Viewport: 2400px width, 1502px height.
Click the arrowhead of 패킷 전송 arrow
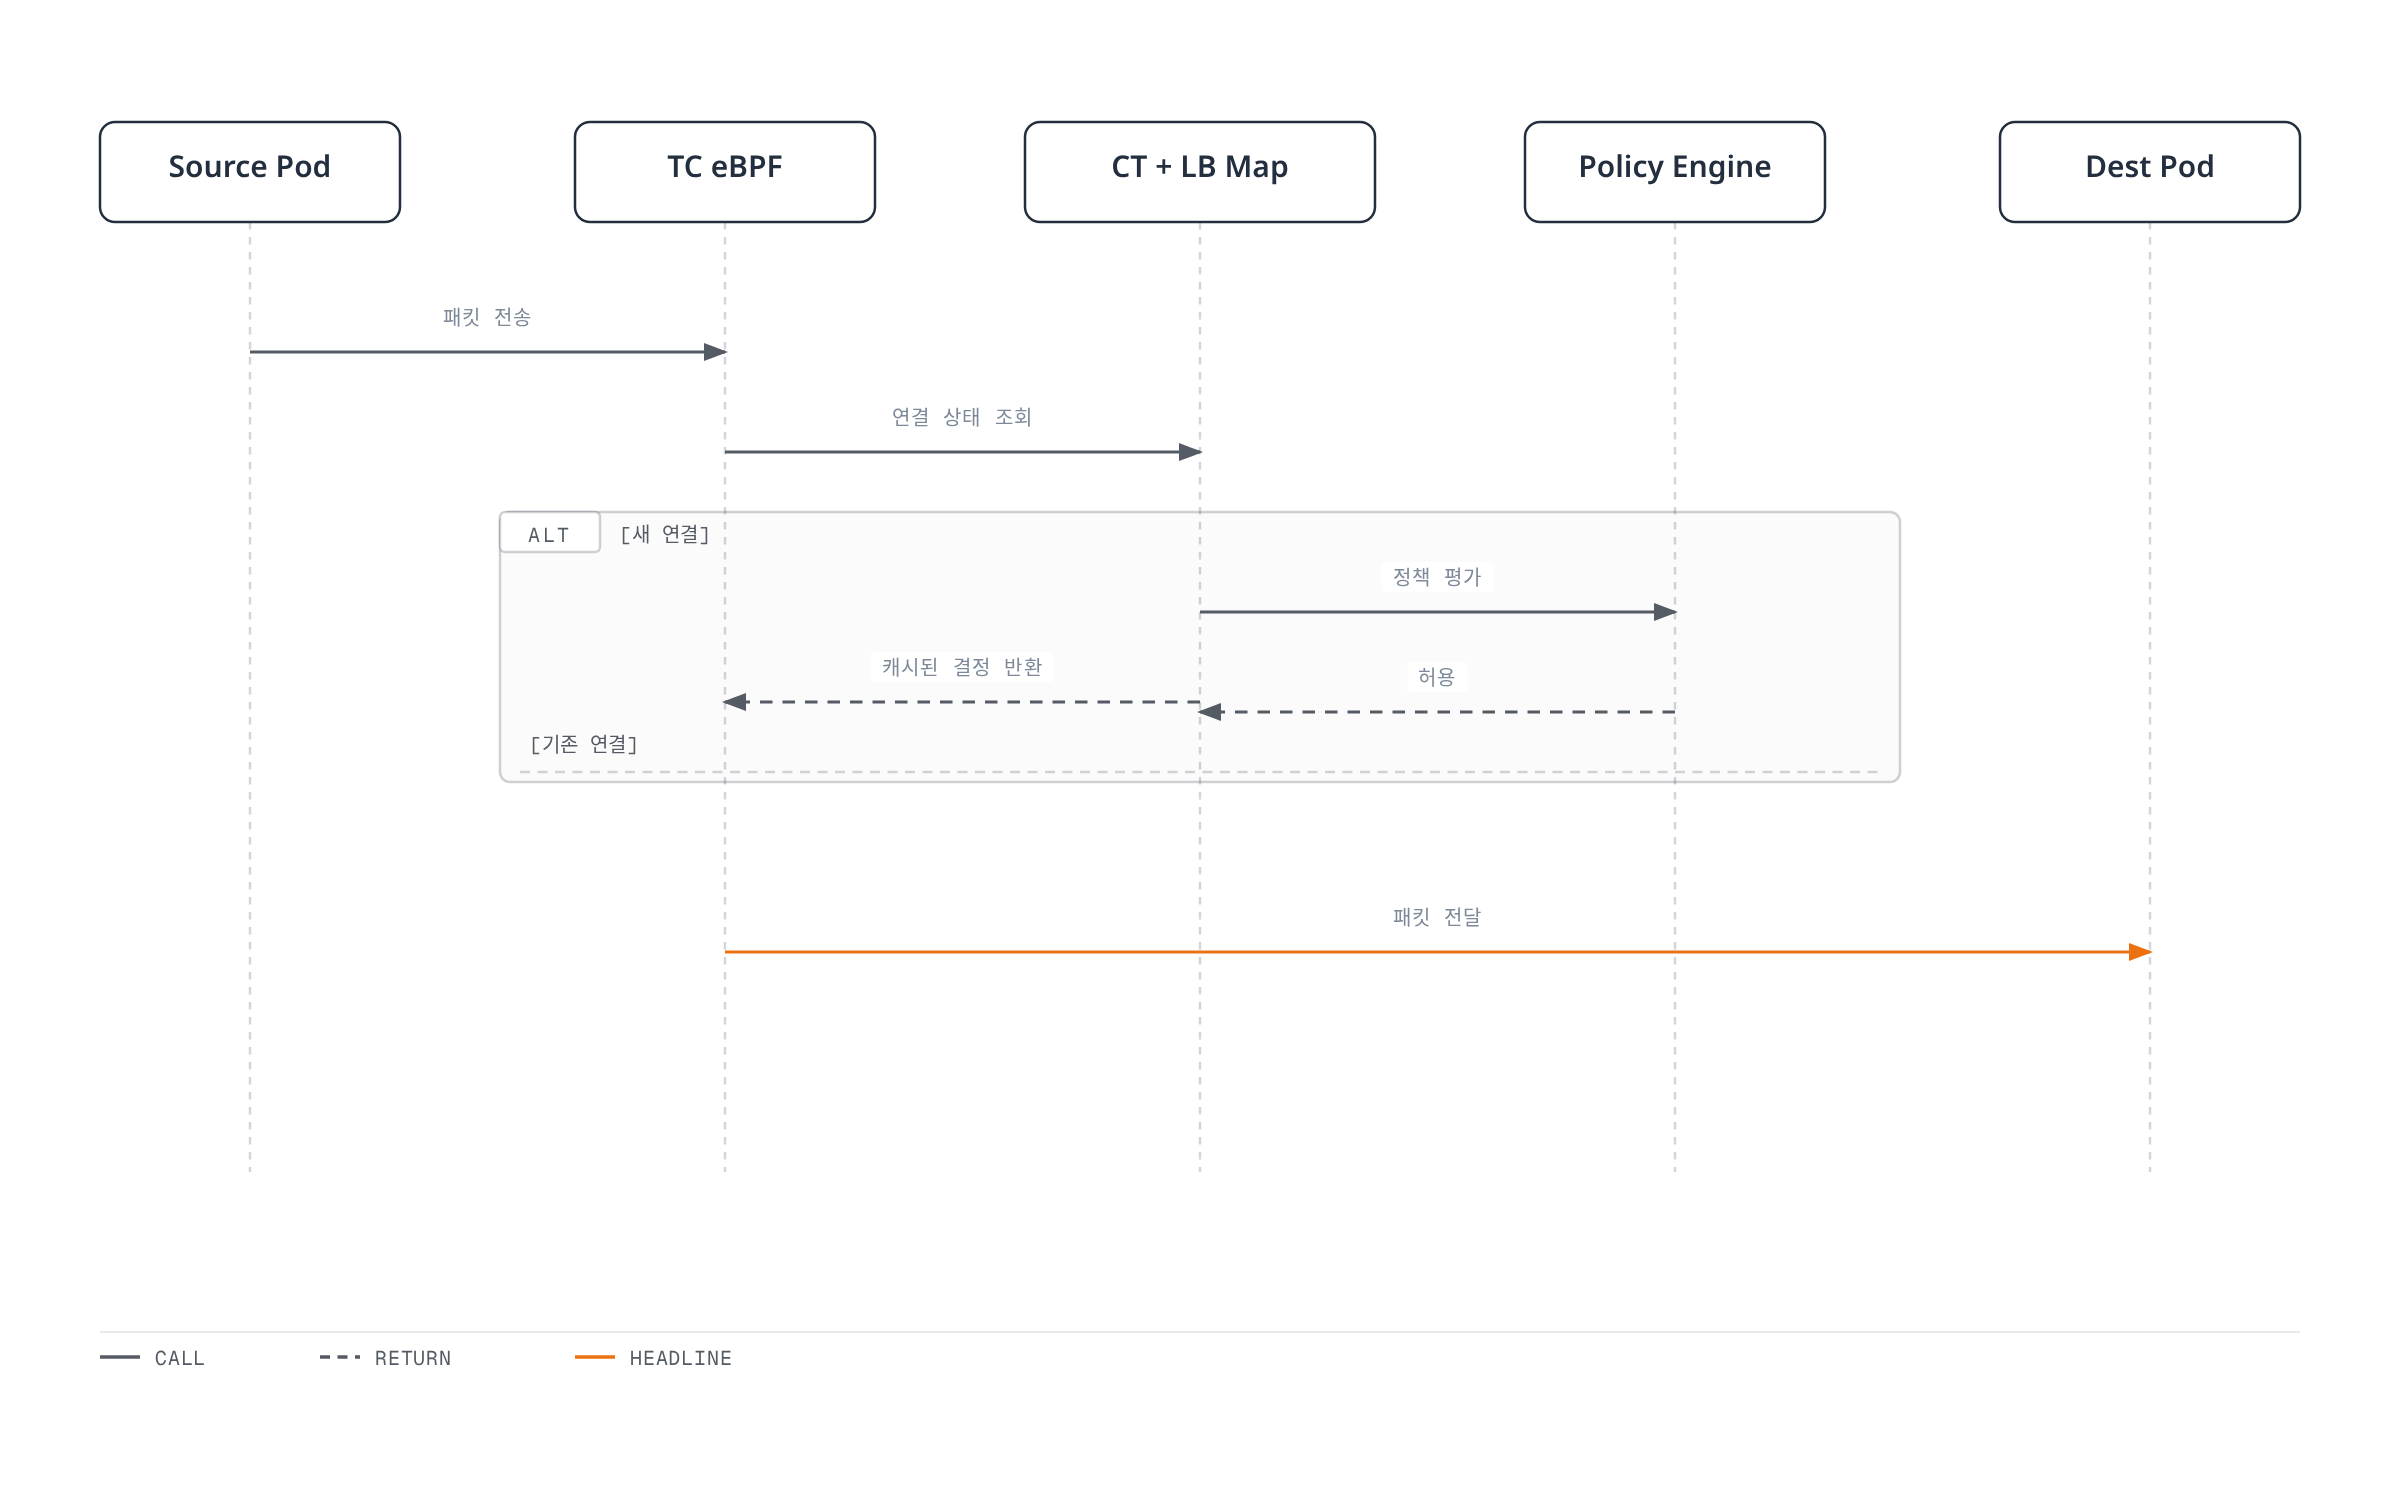pyautogui.click(x=715, y=352)
